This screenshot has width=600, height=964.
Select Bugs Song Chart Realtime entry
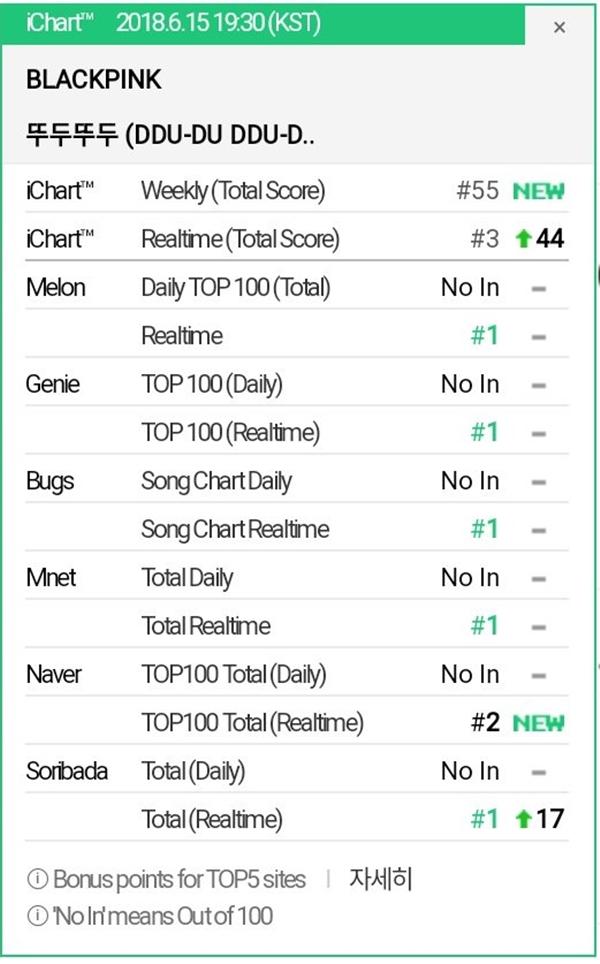[x=235, y=530]
